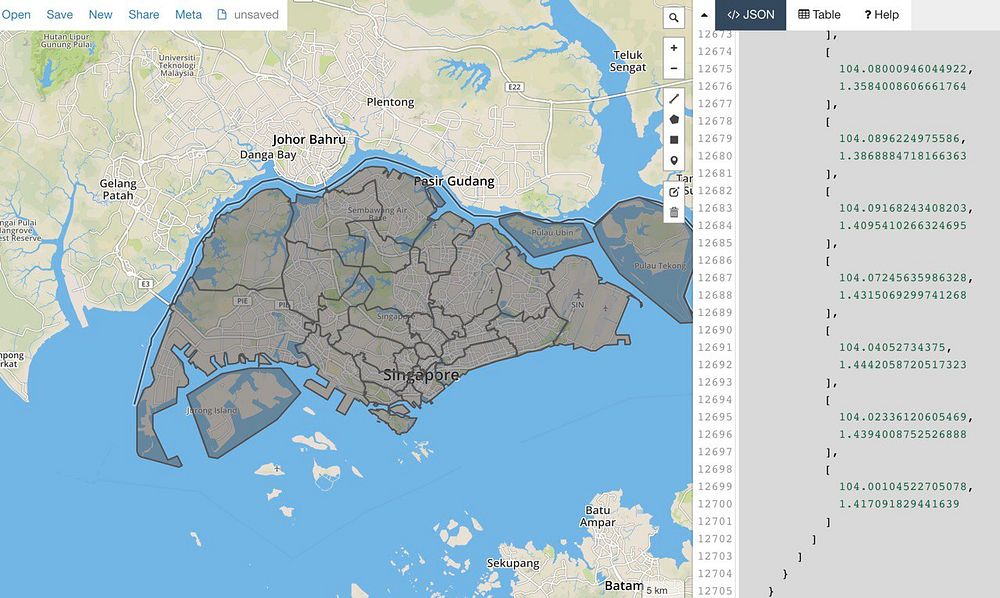The image size is (1000, 598).
Task: Select the draw polygon tool
Action: click(x=673, y=119)
